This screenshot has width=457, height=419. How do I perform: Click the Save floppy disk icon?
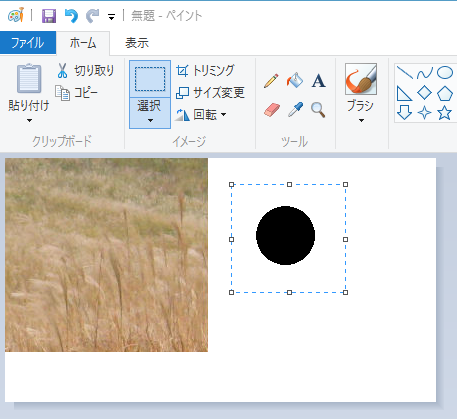pyautogui.click(x=49, y=16)
